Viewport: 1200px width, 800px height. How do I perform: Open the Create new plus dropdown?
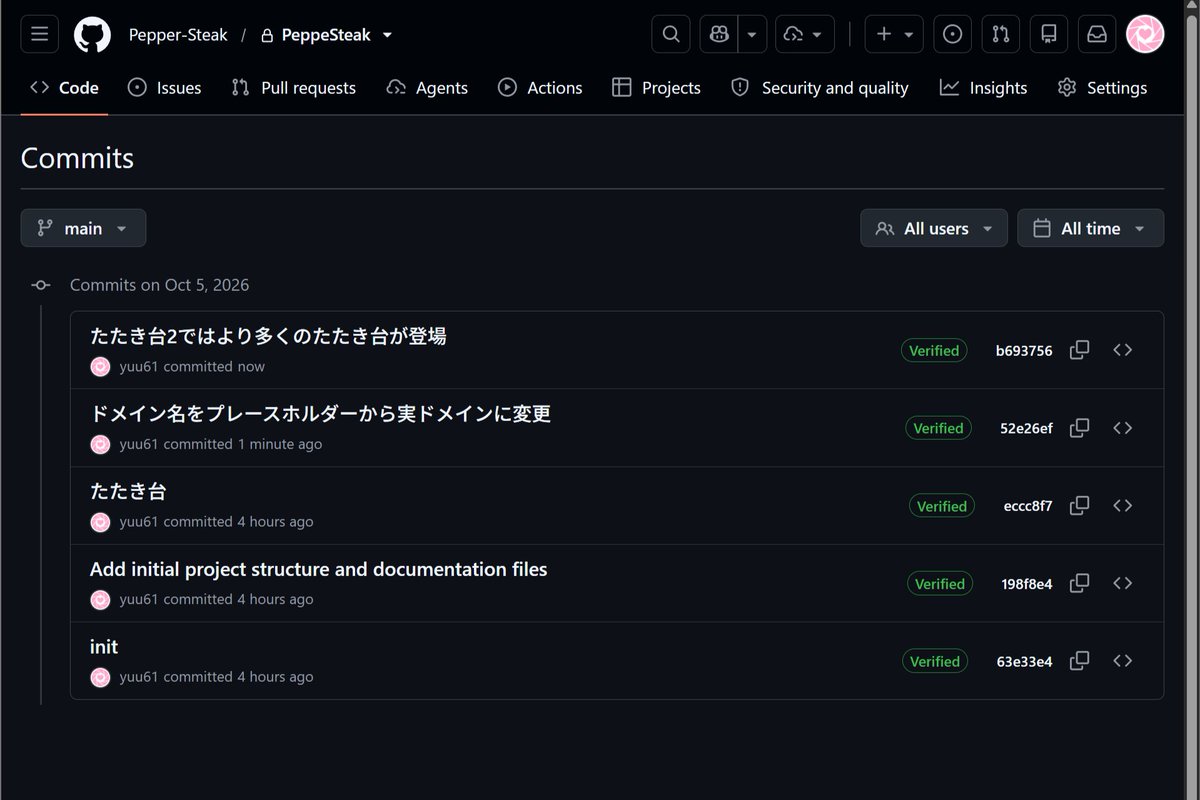[895, 35]
